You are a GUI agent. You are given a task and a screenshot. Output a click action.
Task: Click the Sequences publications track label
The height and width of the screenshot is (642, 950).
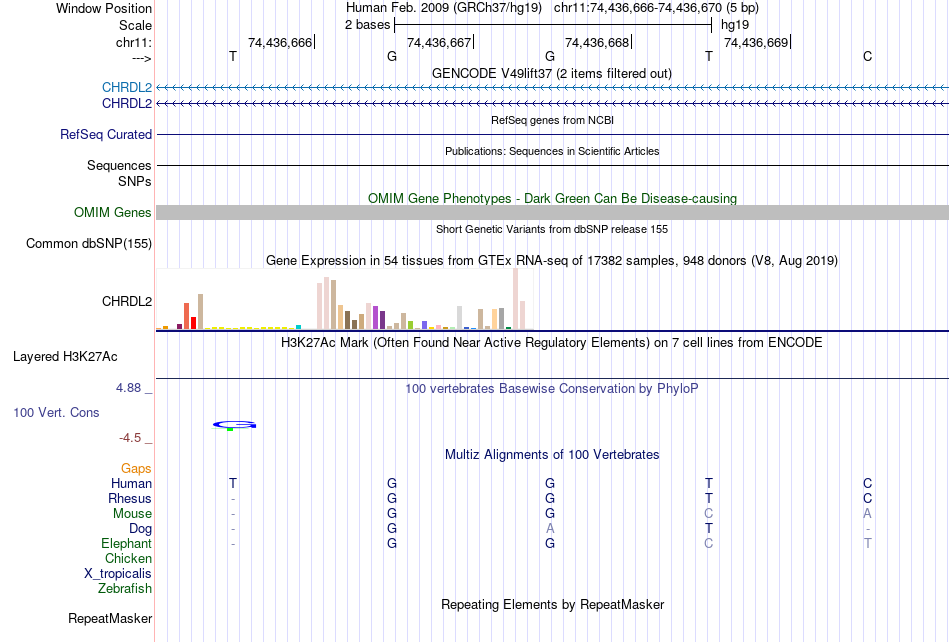(x=119, y=165)
